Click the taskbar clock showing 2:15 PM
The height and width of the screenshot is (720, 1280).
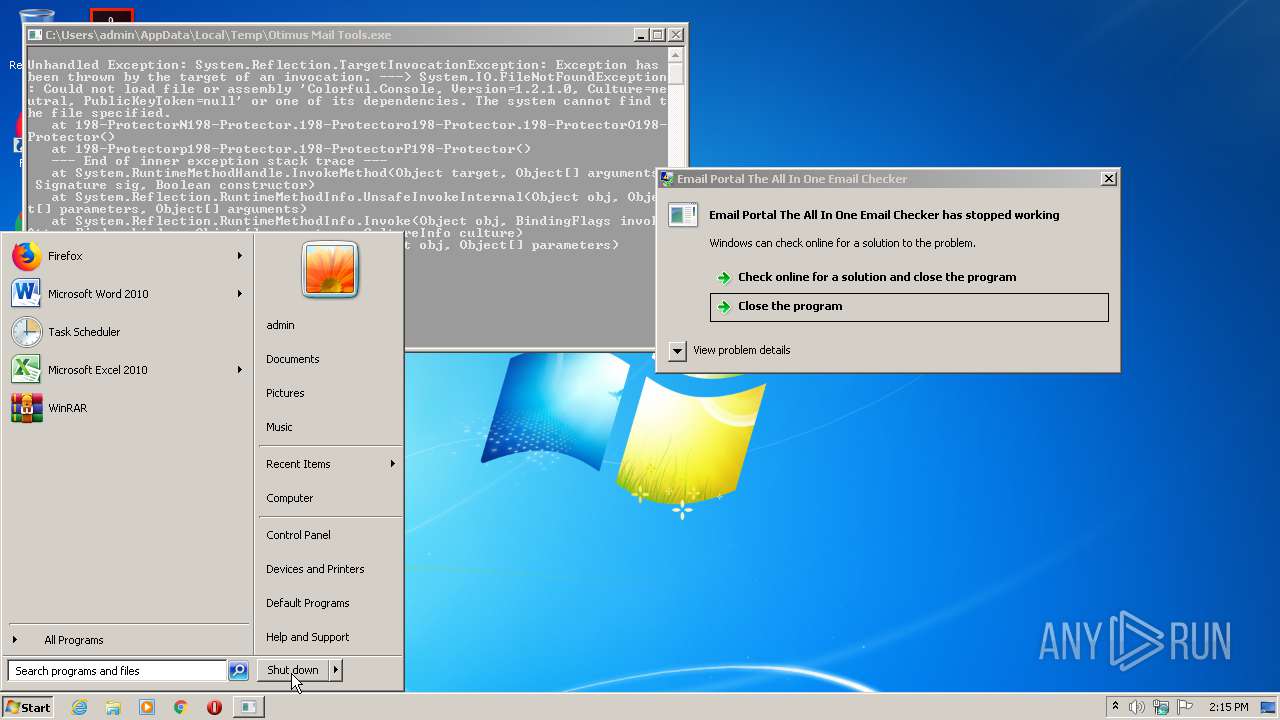(x=1228, y=707)
